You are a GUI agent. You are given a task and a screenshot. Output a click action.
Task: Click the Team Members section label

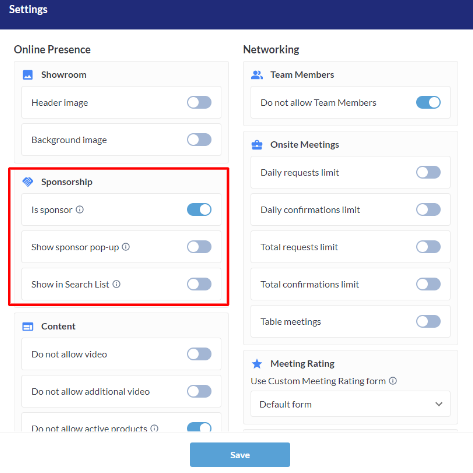(x=302, y=75)
